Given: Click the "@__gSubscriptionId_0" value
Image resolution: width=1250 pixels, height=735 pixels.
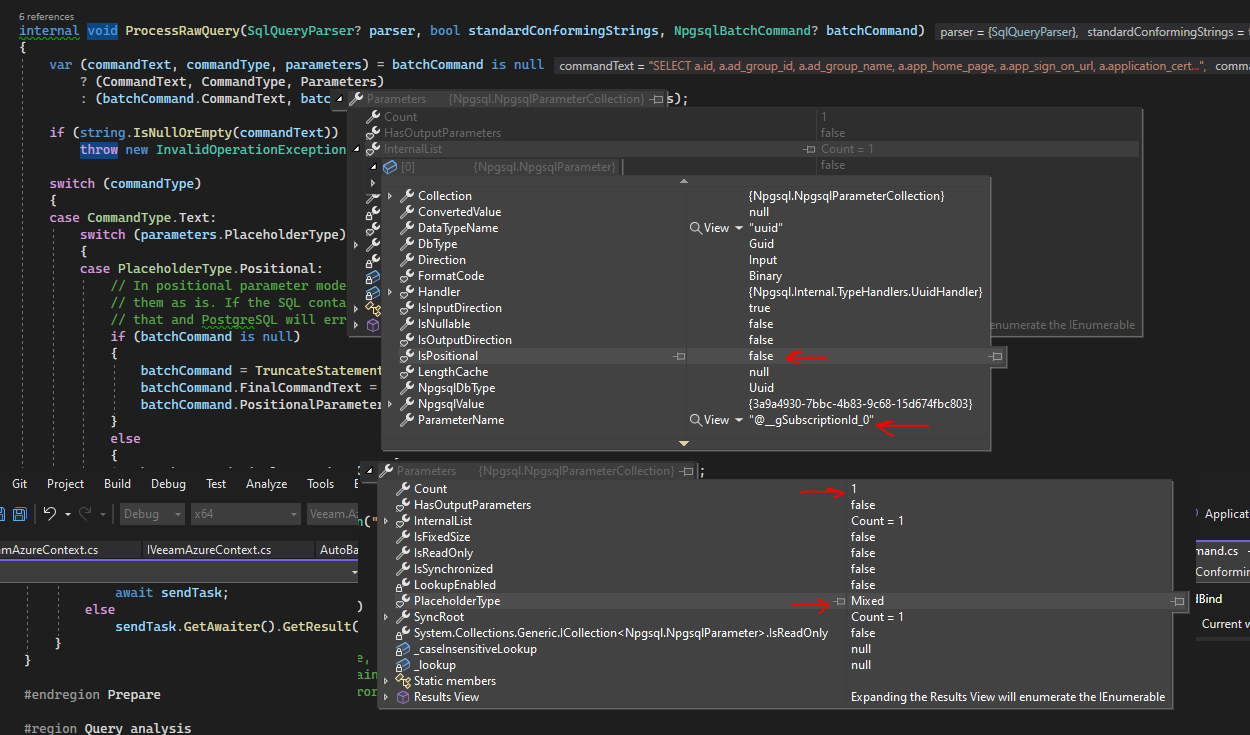Looking at the screenshot, I should [x=811, y=420].
